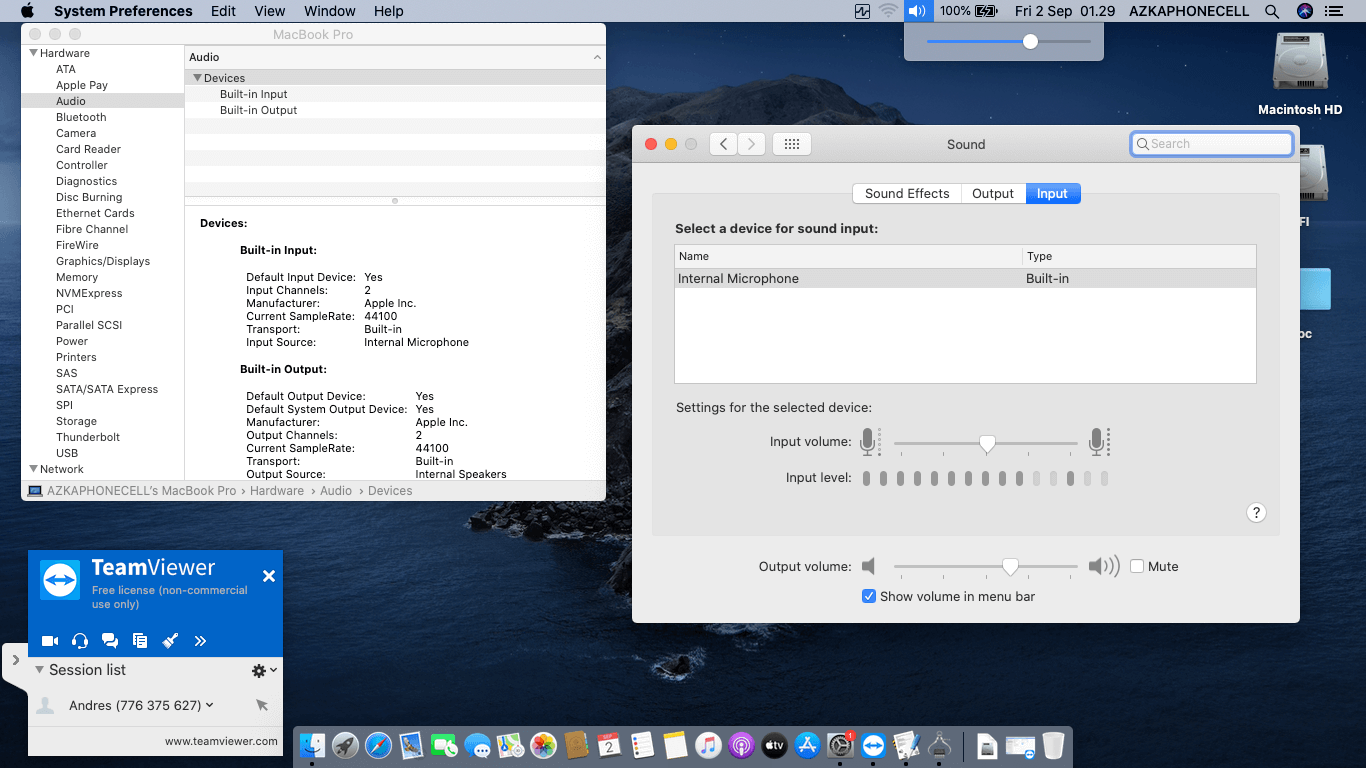The width and height of the screenshot is (1366, 768).
Task: Open the TeamViewer file transfer icon
Action: point(140,641)
